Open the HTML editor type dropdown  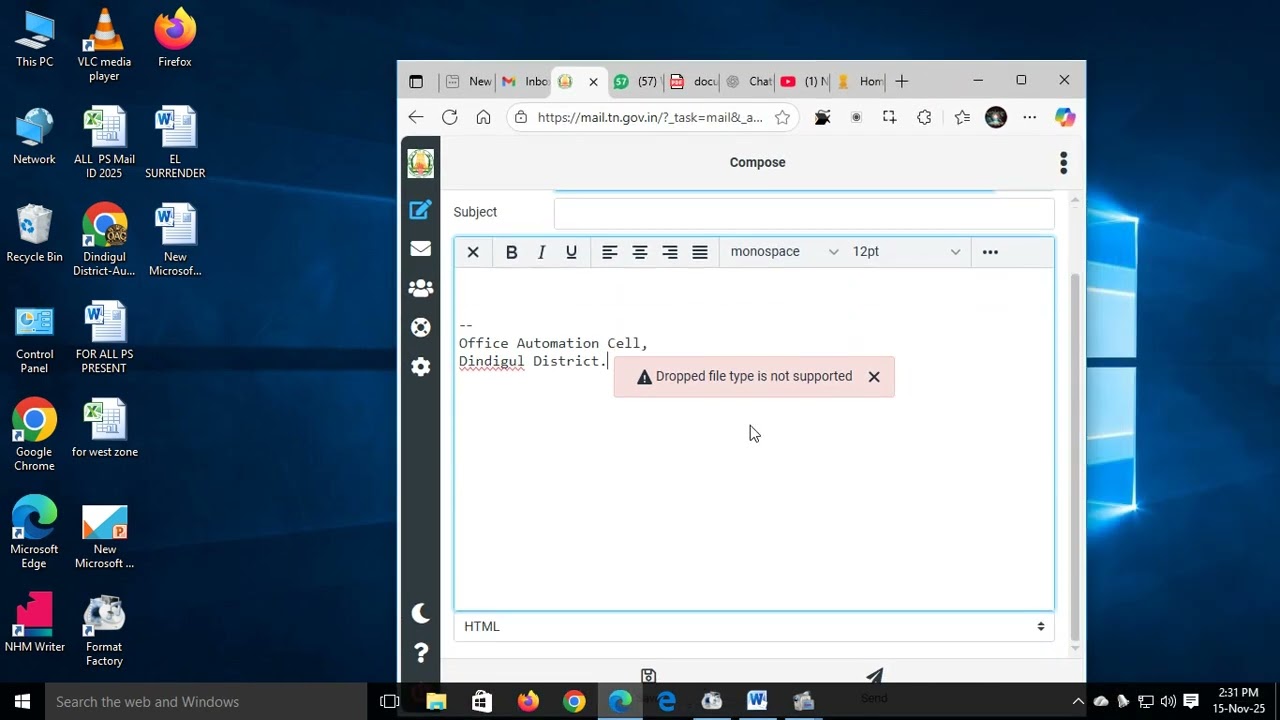(x=754, y=627)
